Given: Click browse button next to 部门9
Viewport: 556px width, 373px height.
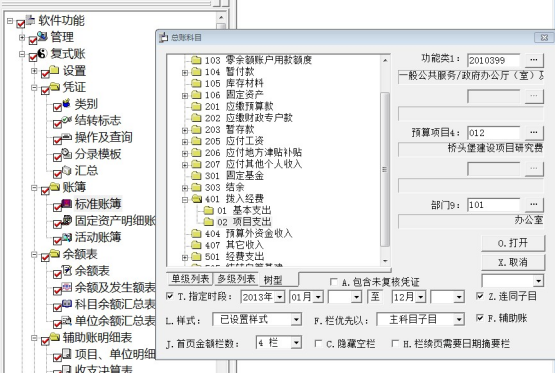Looking at the screenshot, I should click(x=534, y=204).
